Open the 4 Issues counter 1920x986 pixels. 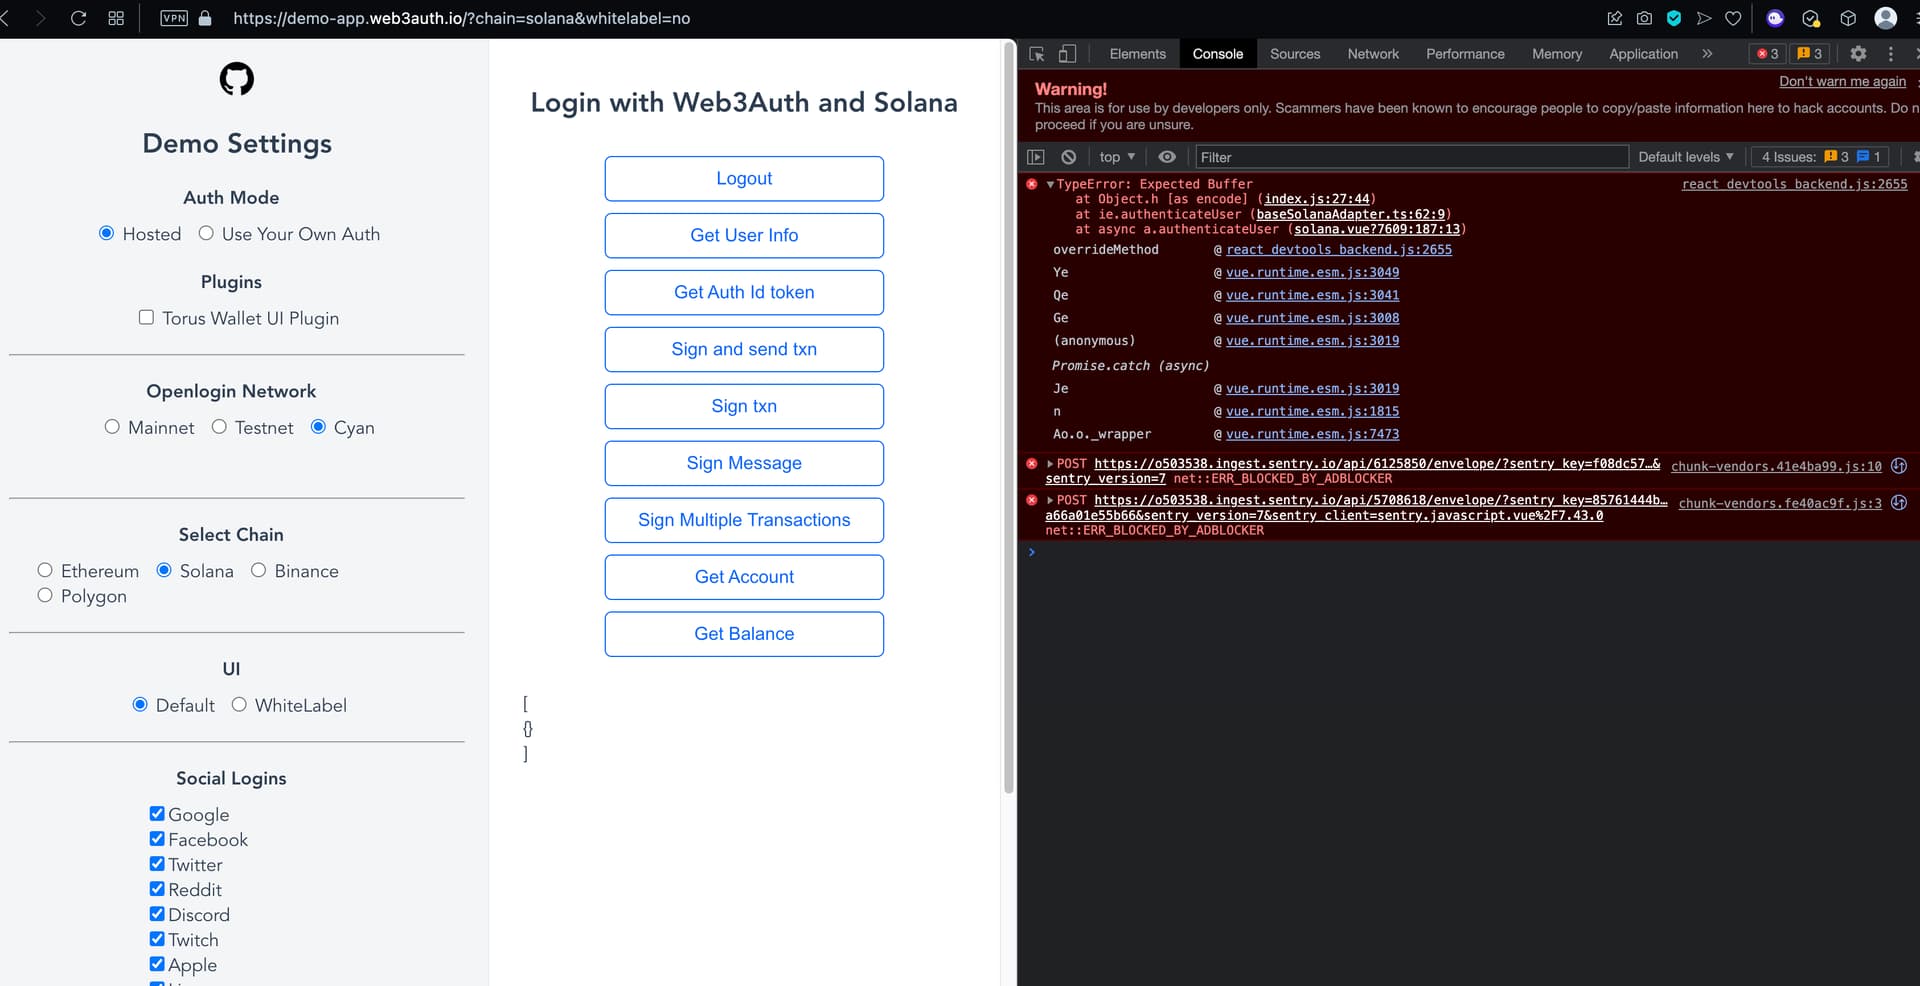coord(1821,157)
